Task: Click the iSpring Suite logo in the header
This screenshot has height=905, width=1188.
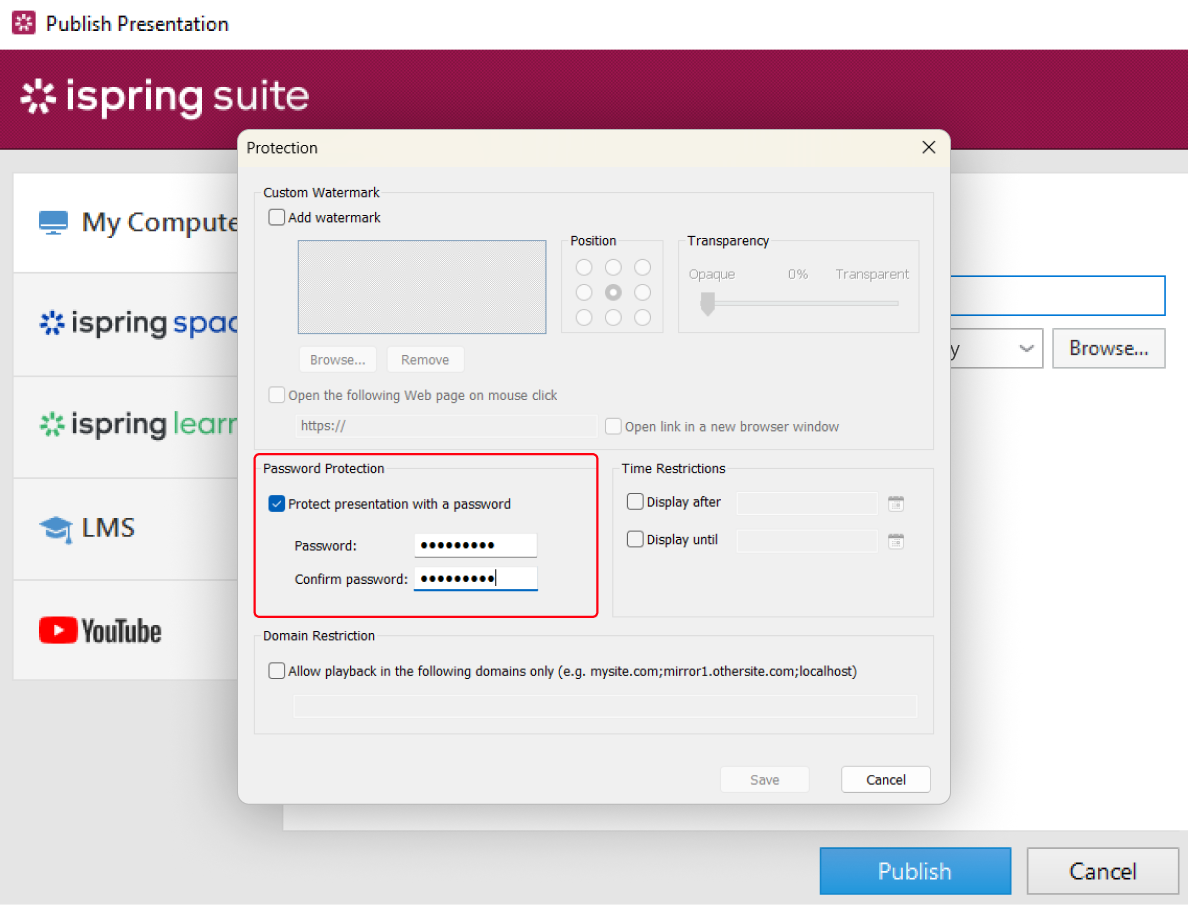Action: (163, 97)
